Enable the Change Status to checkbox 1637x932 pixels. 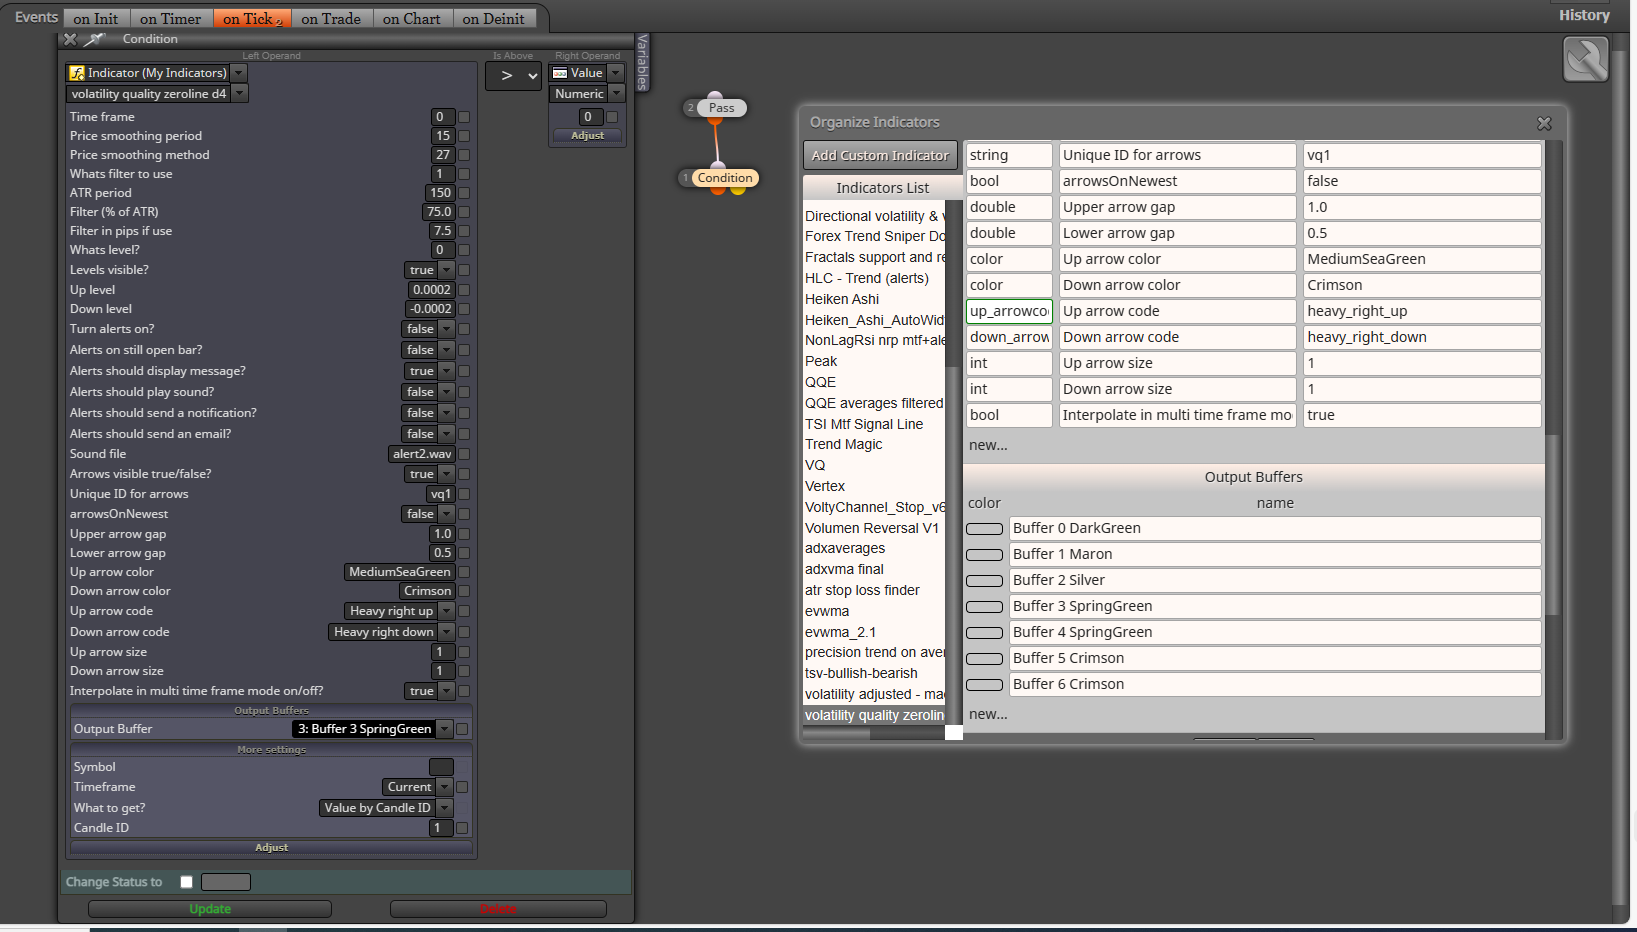point(186,882)
